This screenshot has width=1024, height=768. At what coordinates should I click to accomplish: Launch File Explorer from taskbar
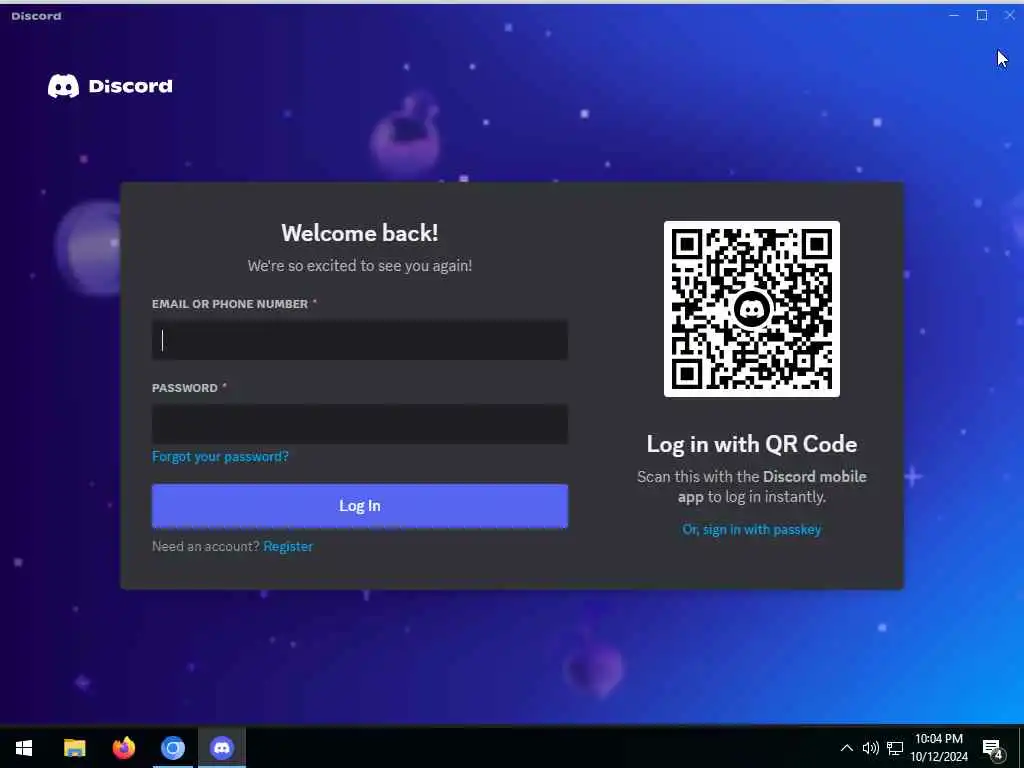[74, 748]
